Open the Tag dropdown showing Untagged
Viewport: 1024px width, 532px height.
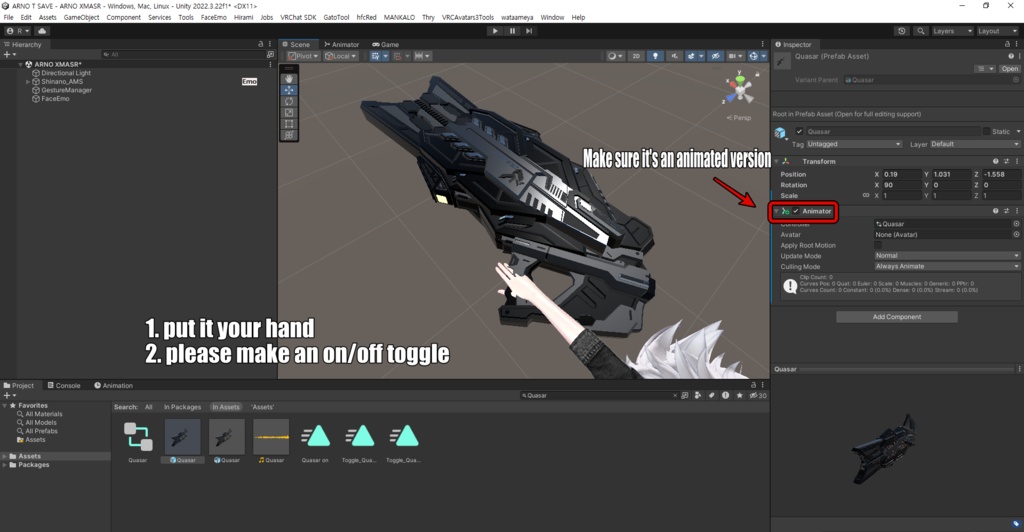854,144
